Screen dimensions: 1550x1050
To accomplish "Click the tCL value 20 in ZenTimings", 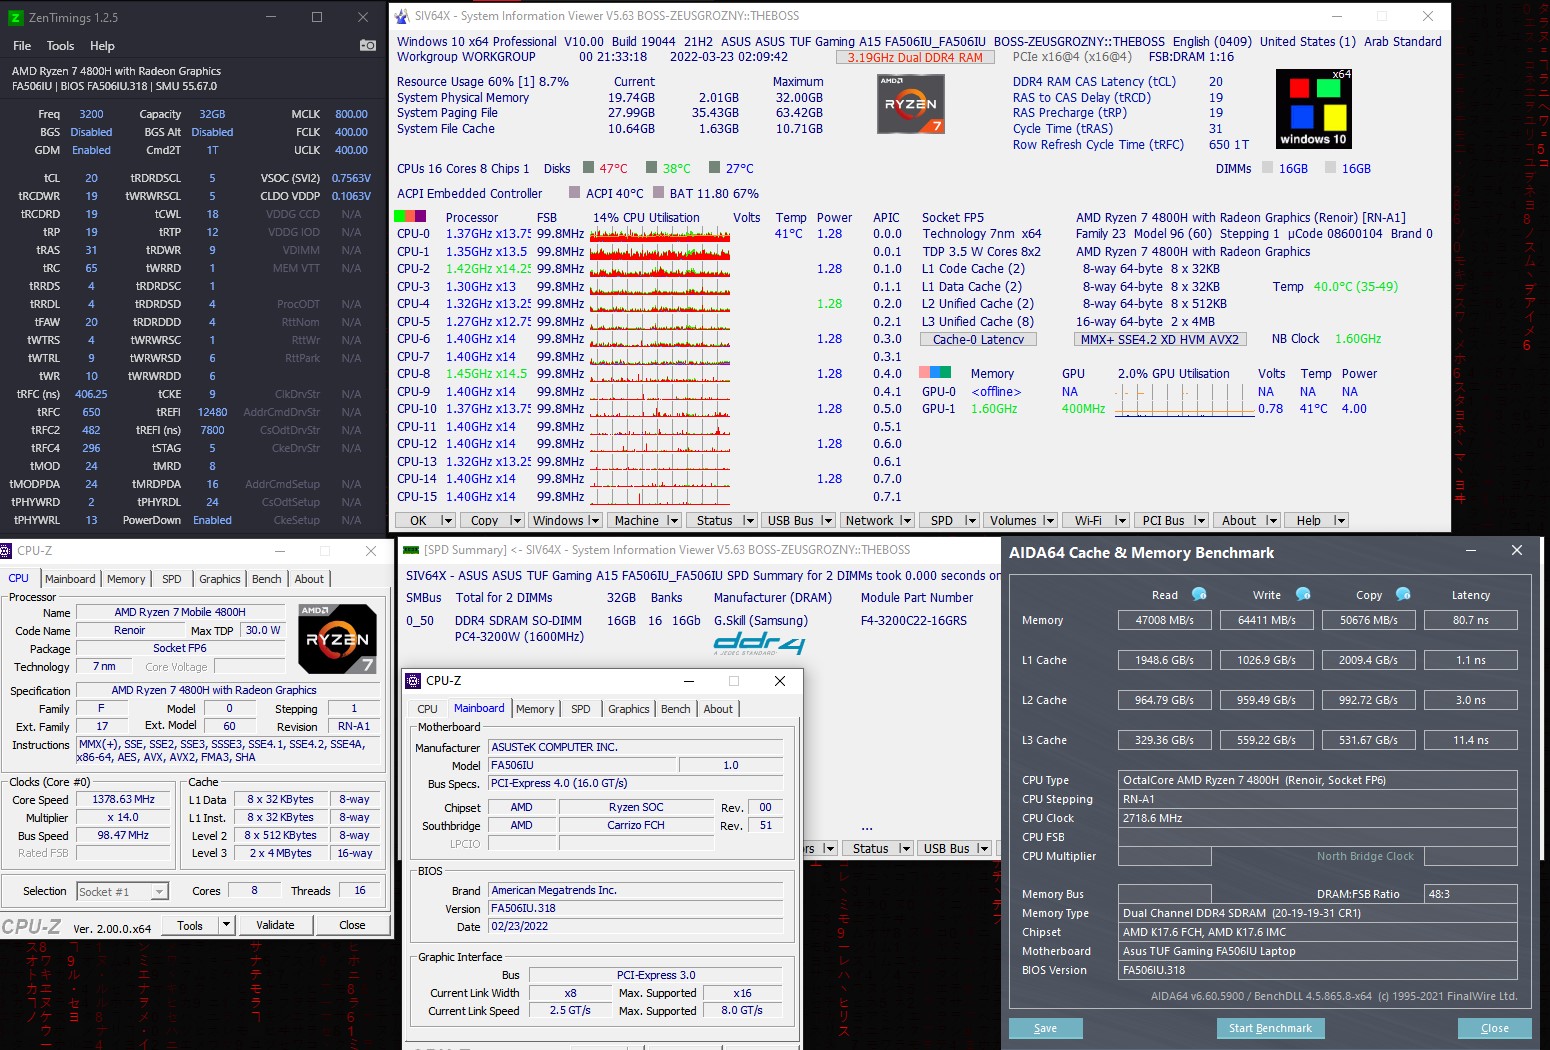I will click(91, 178).
